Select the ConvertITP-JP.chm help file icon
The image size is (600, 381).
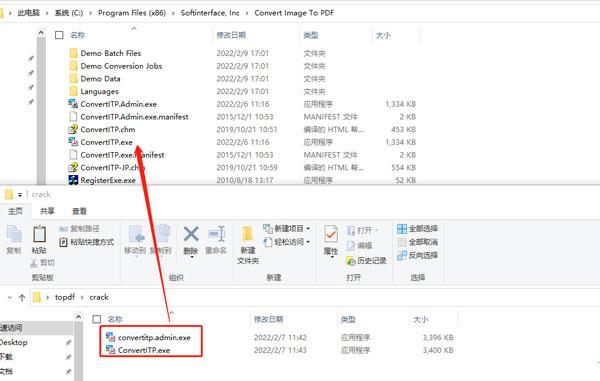73,167
